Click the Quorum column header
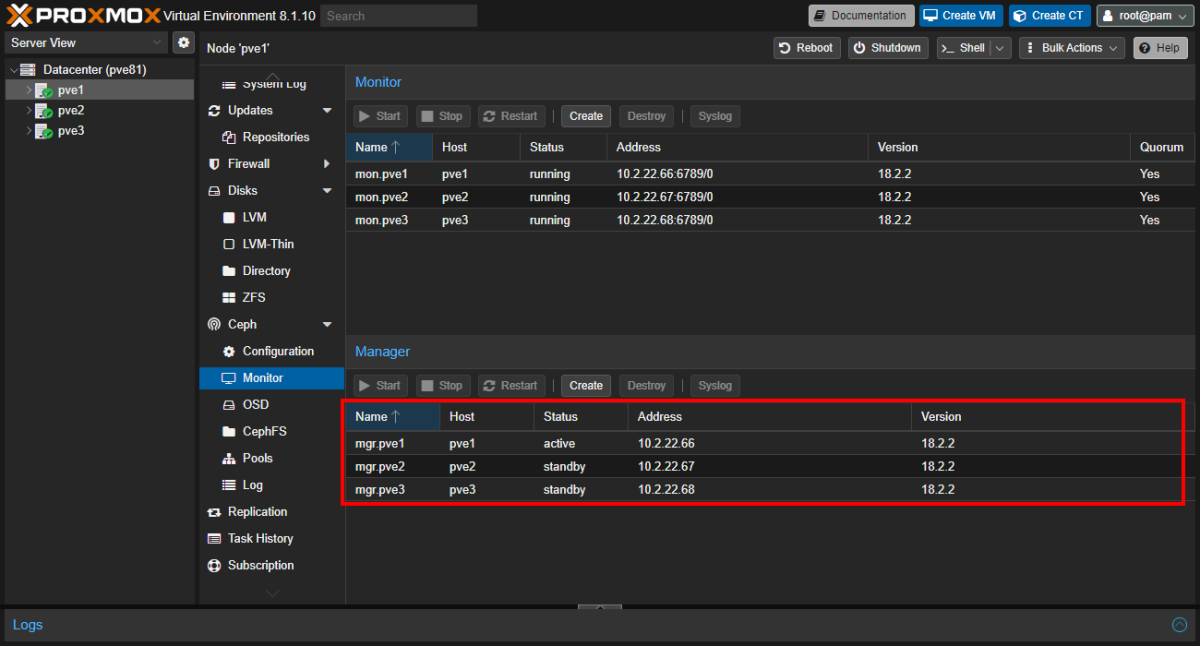 [1163, 147]
